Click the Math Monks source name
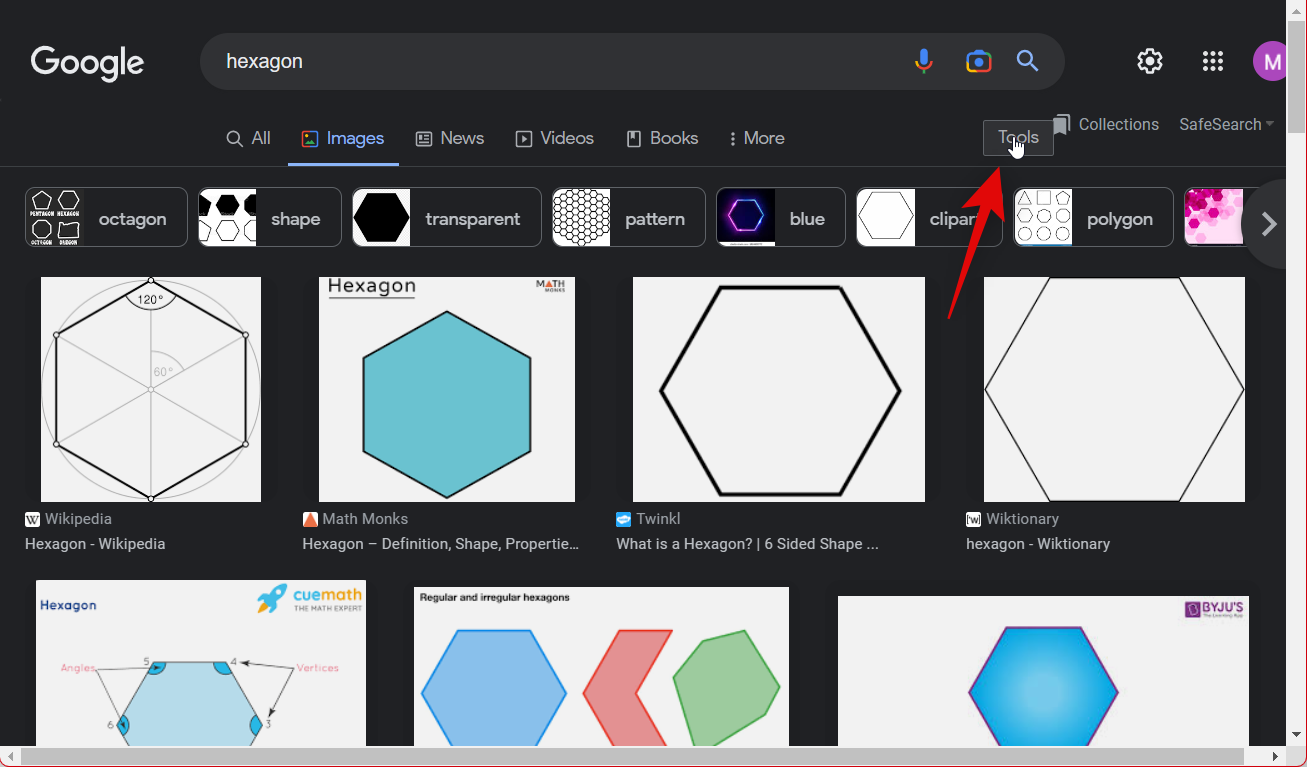Viewport: 1307px width, 767px height. (365, 519)
